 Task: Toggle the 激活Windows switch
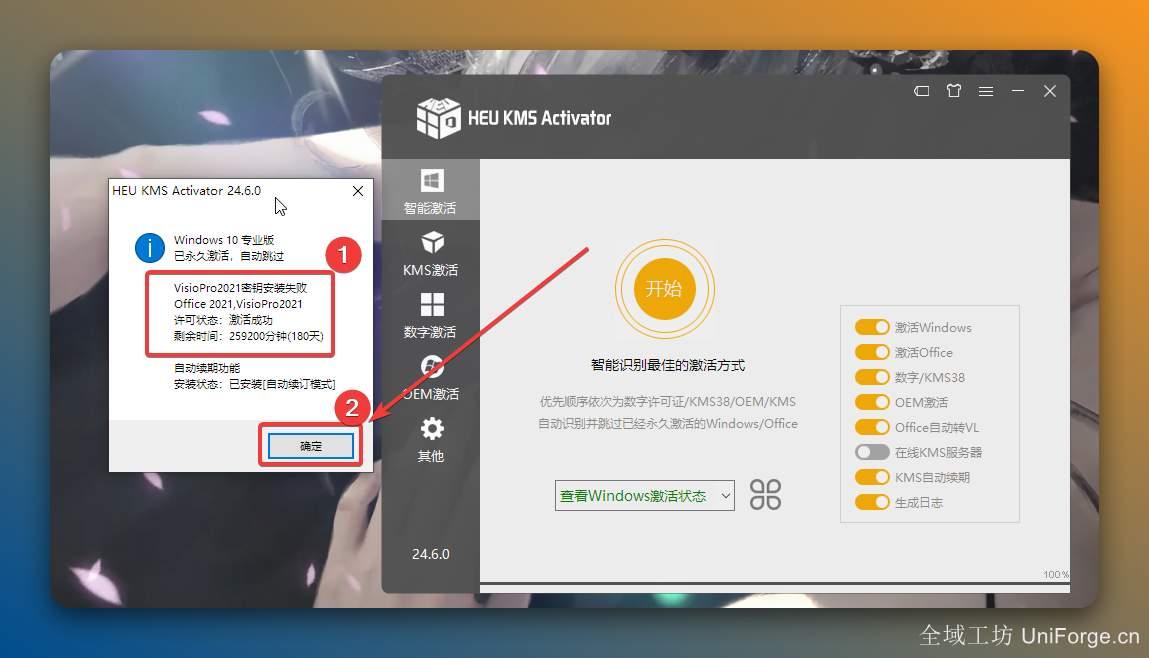(x=872, y=327)
